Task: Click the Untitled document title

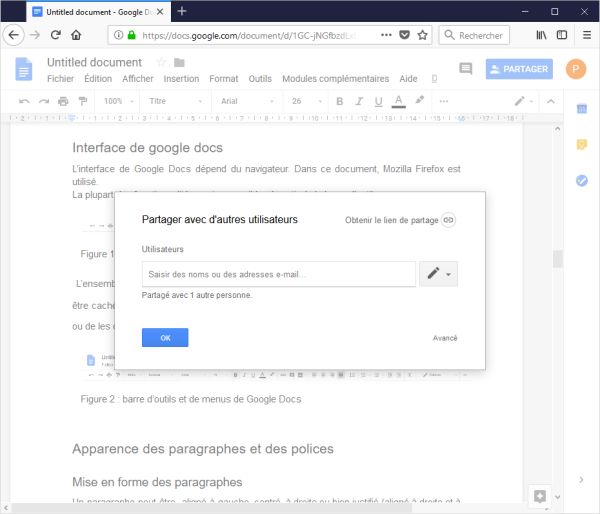Action: [x=94, y=62]
